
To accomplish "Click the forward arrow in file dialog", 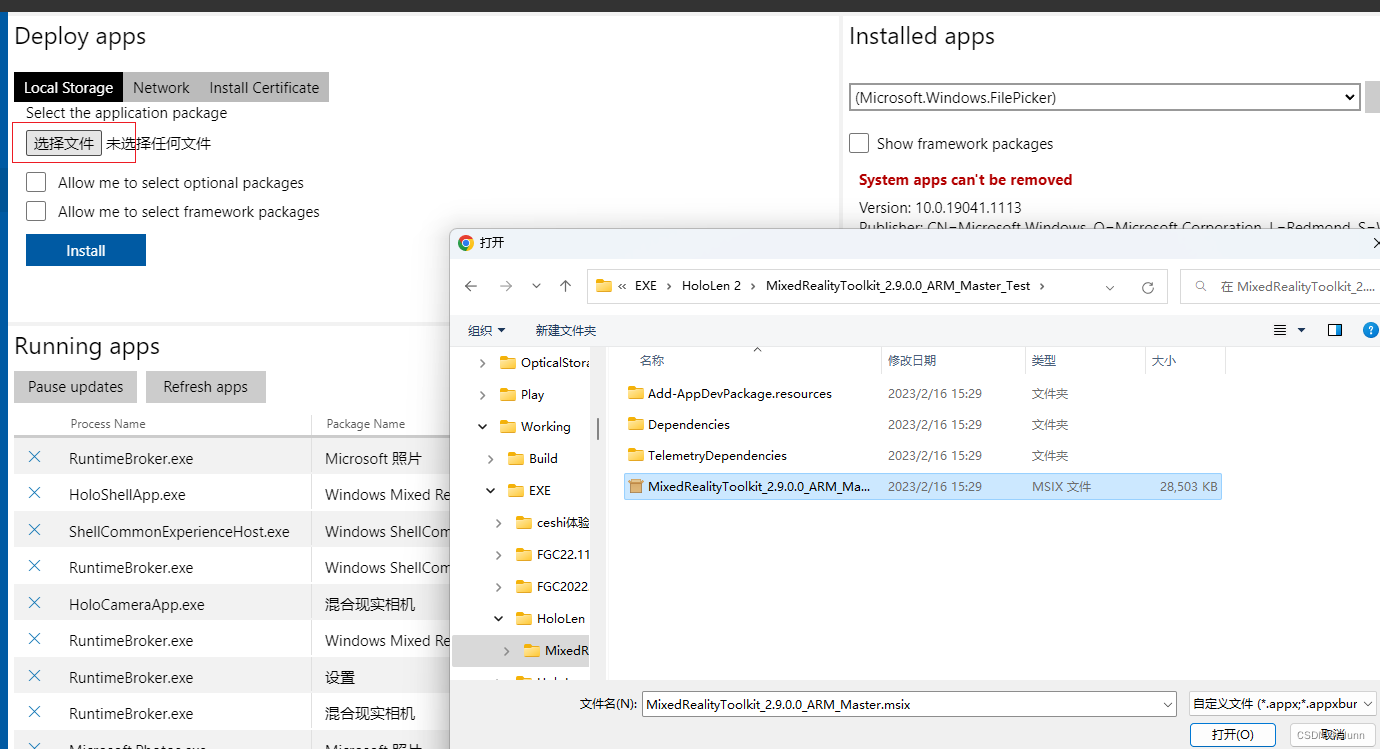I will point(505,286).
